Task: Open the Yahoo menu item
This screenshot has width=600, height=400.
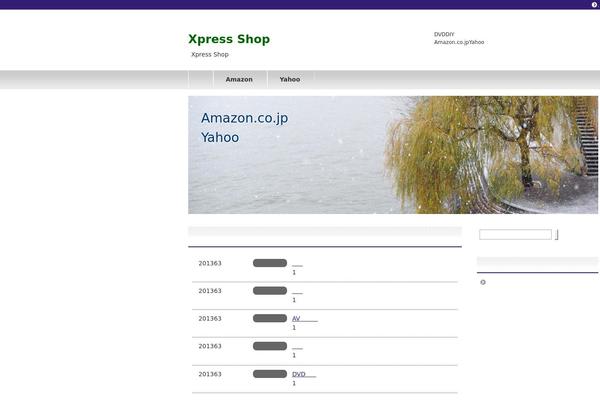Action: coord(290,79)
